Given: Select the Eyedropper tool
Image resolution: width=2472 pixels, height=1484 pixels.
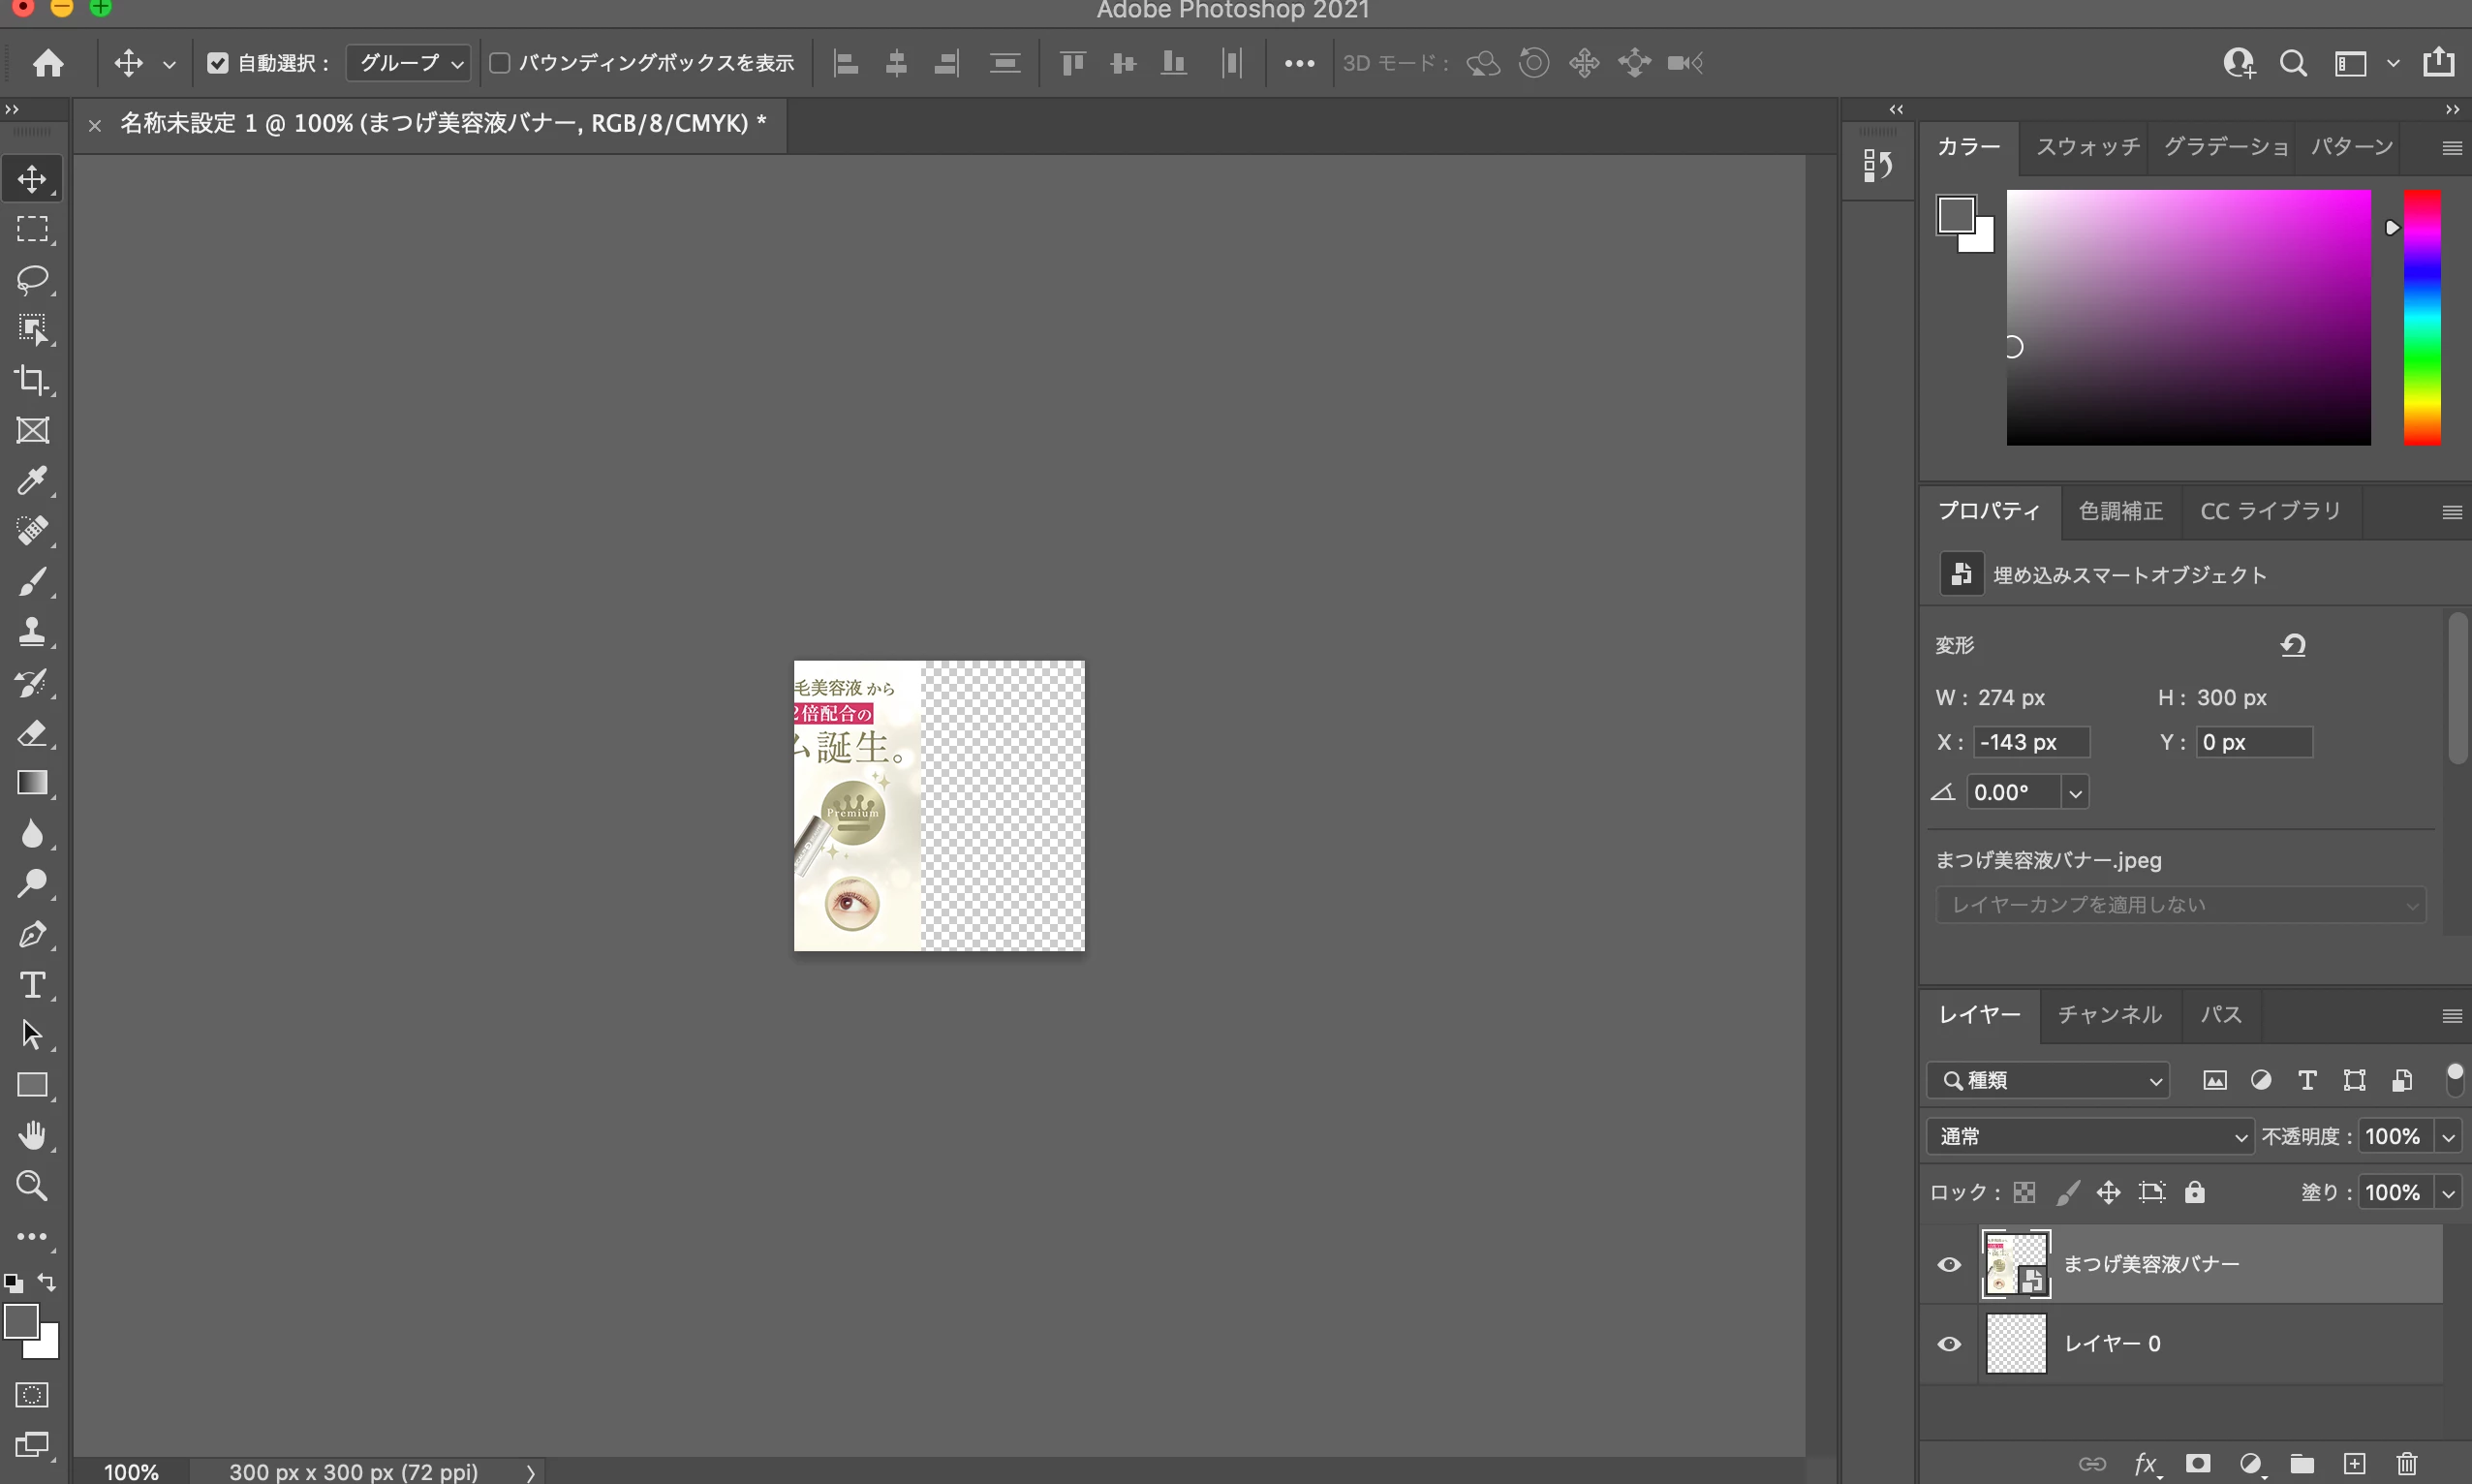Looking at the screenshot, I should tap(32, 481).
